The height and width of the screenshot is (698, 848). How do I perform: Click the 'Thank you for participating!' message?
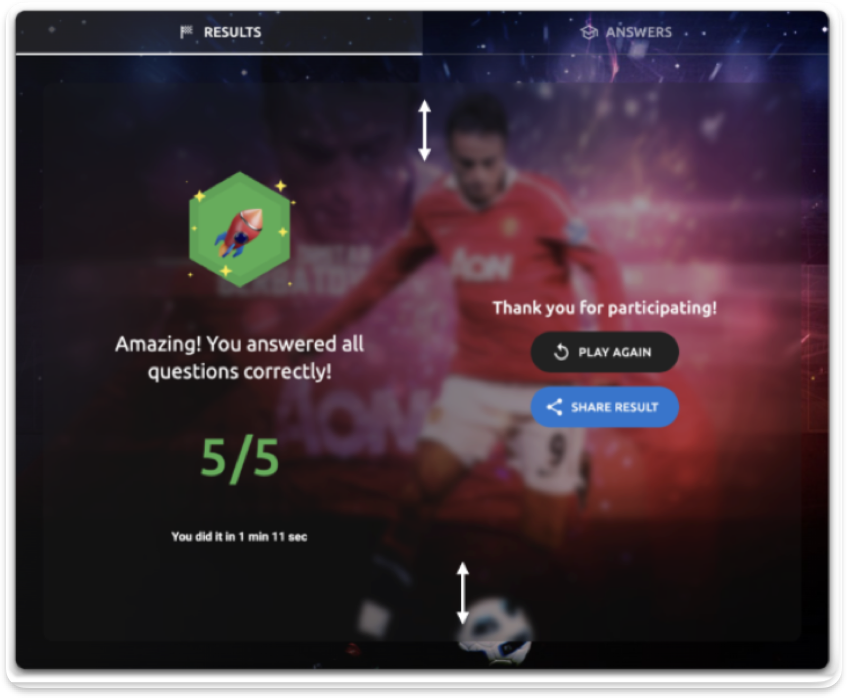pos(605,308)
